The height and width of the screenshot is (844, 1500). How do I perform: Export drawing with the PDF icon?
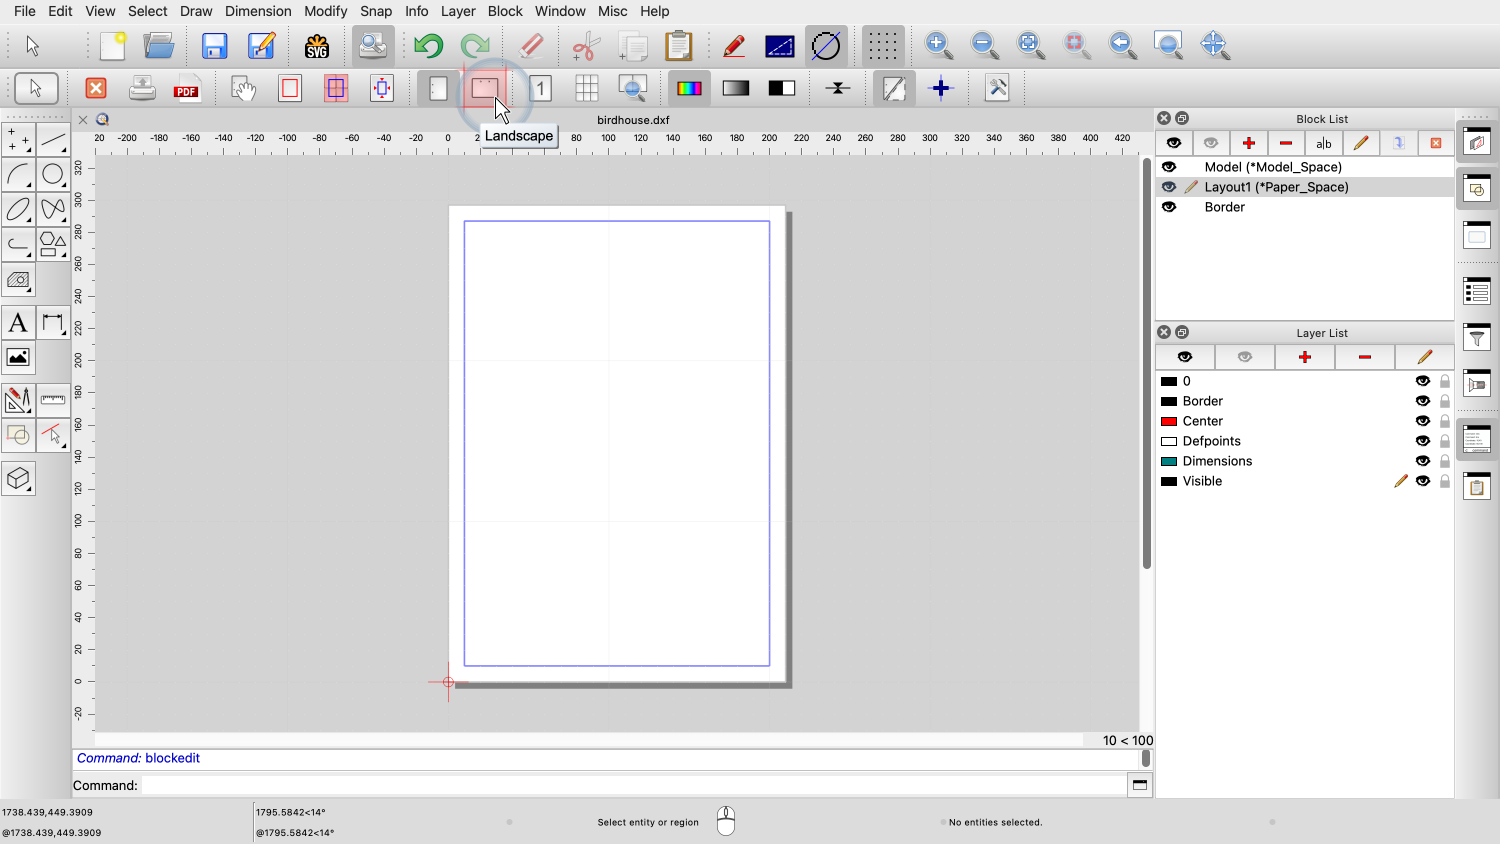tap(187, 89)
